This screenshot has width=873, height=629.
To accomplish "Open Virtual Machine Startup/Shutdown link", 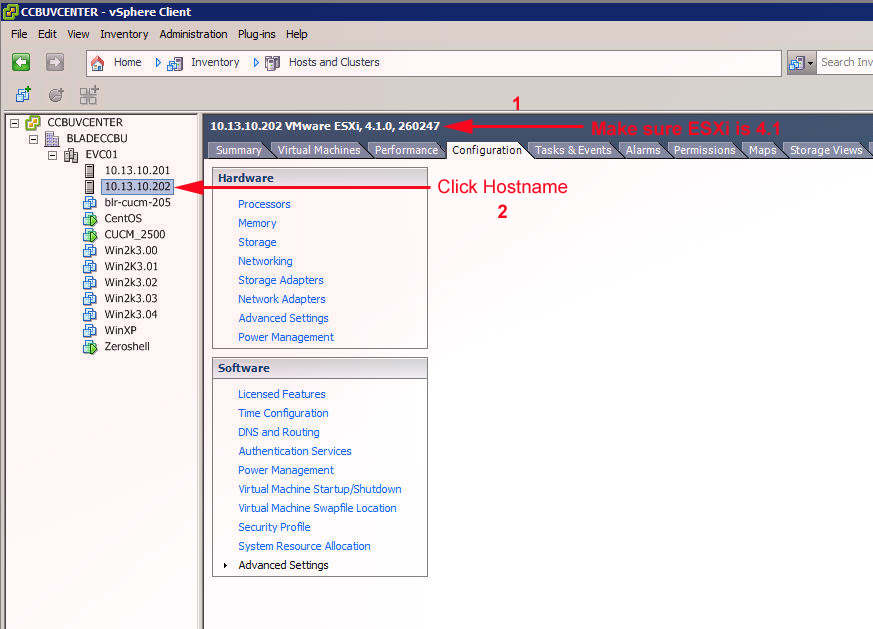I will point(320,489).
